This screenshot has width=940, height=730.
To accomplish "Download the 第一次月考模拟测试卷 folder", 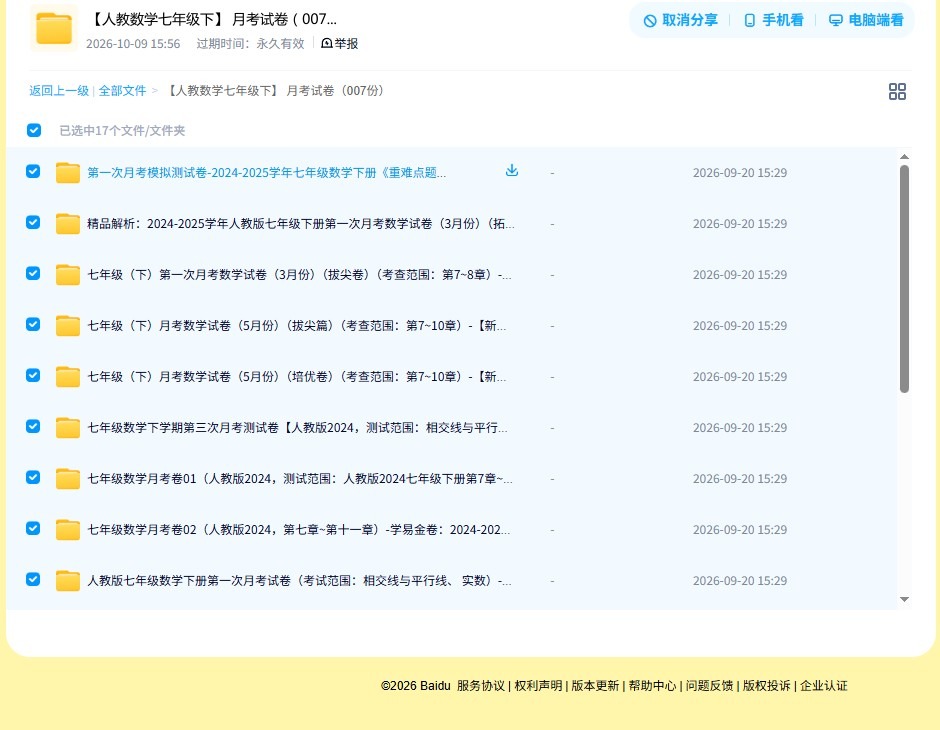I will (511, 171).
